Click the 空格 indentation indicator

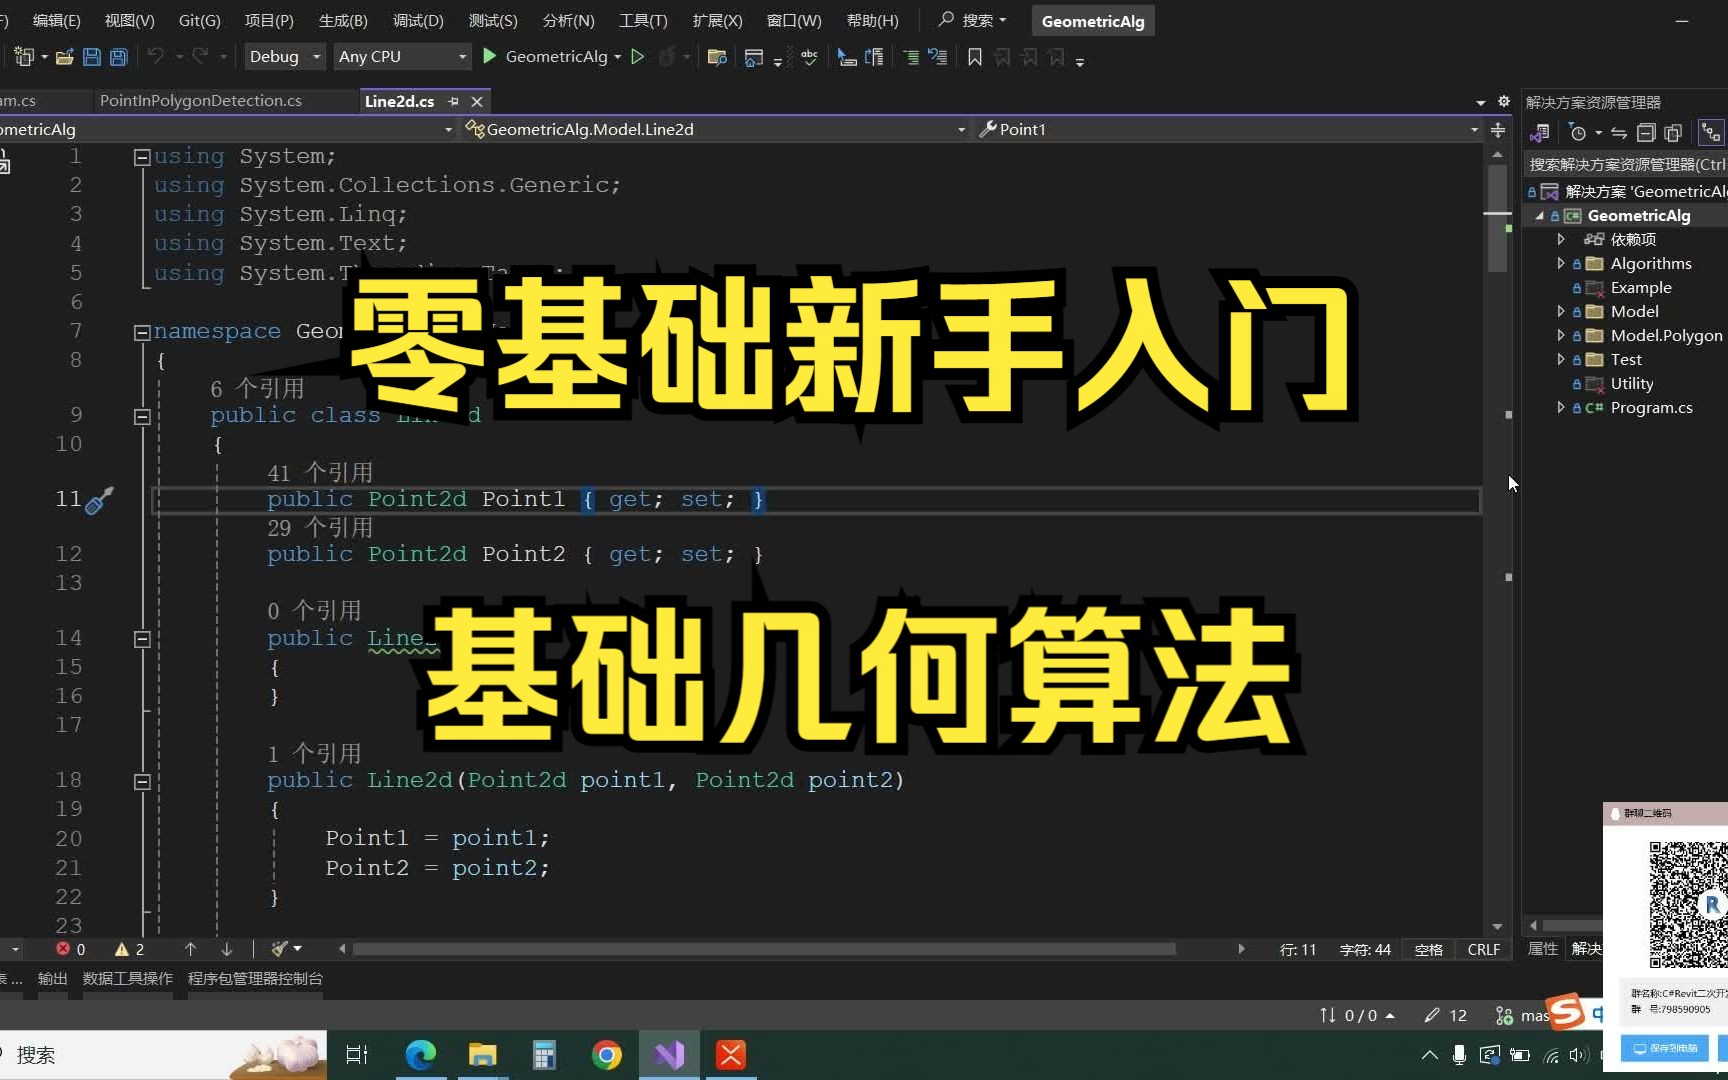point(1429,949)
